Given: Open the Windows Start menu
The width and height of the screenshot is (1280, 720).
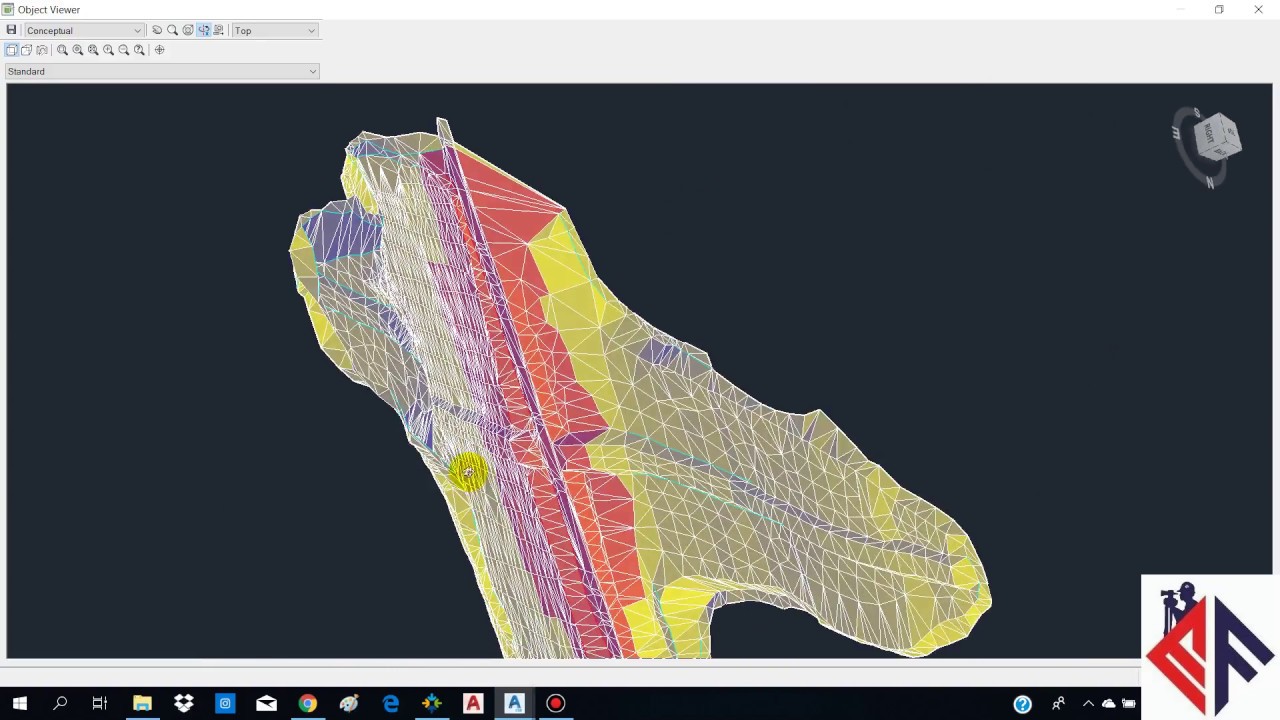Looking at the screenshot, I should pyautogui.click(x=19, y=703).
